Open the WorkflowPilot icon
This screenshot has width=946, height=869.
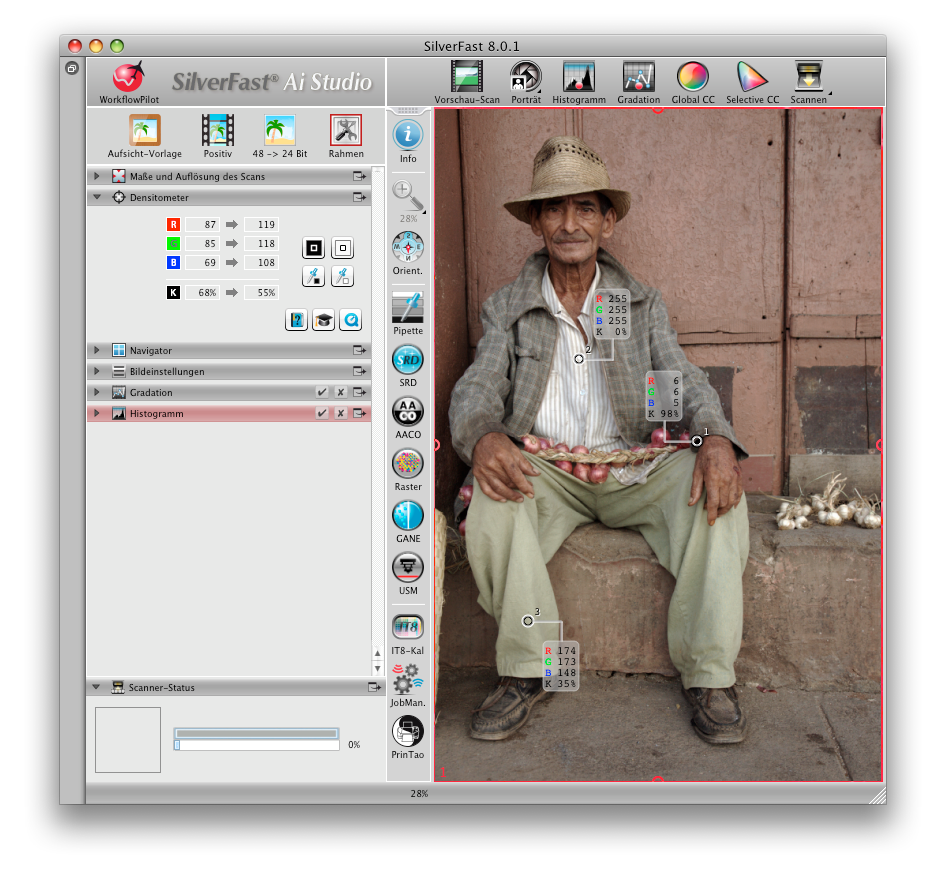coord(128,78)
